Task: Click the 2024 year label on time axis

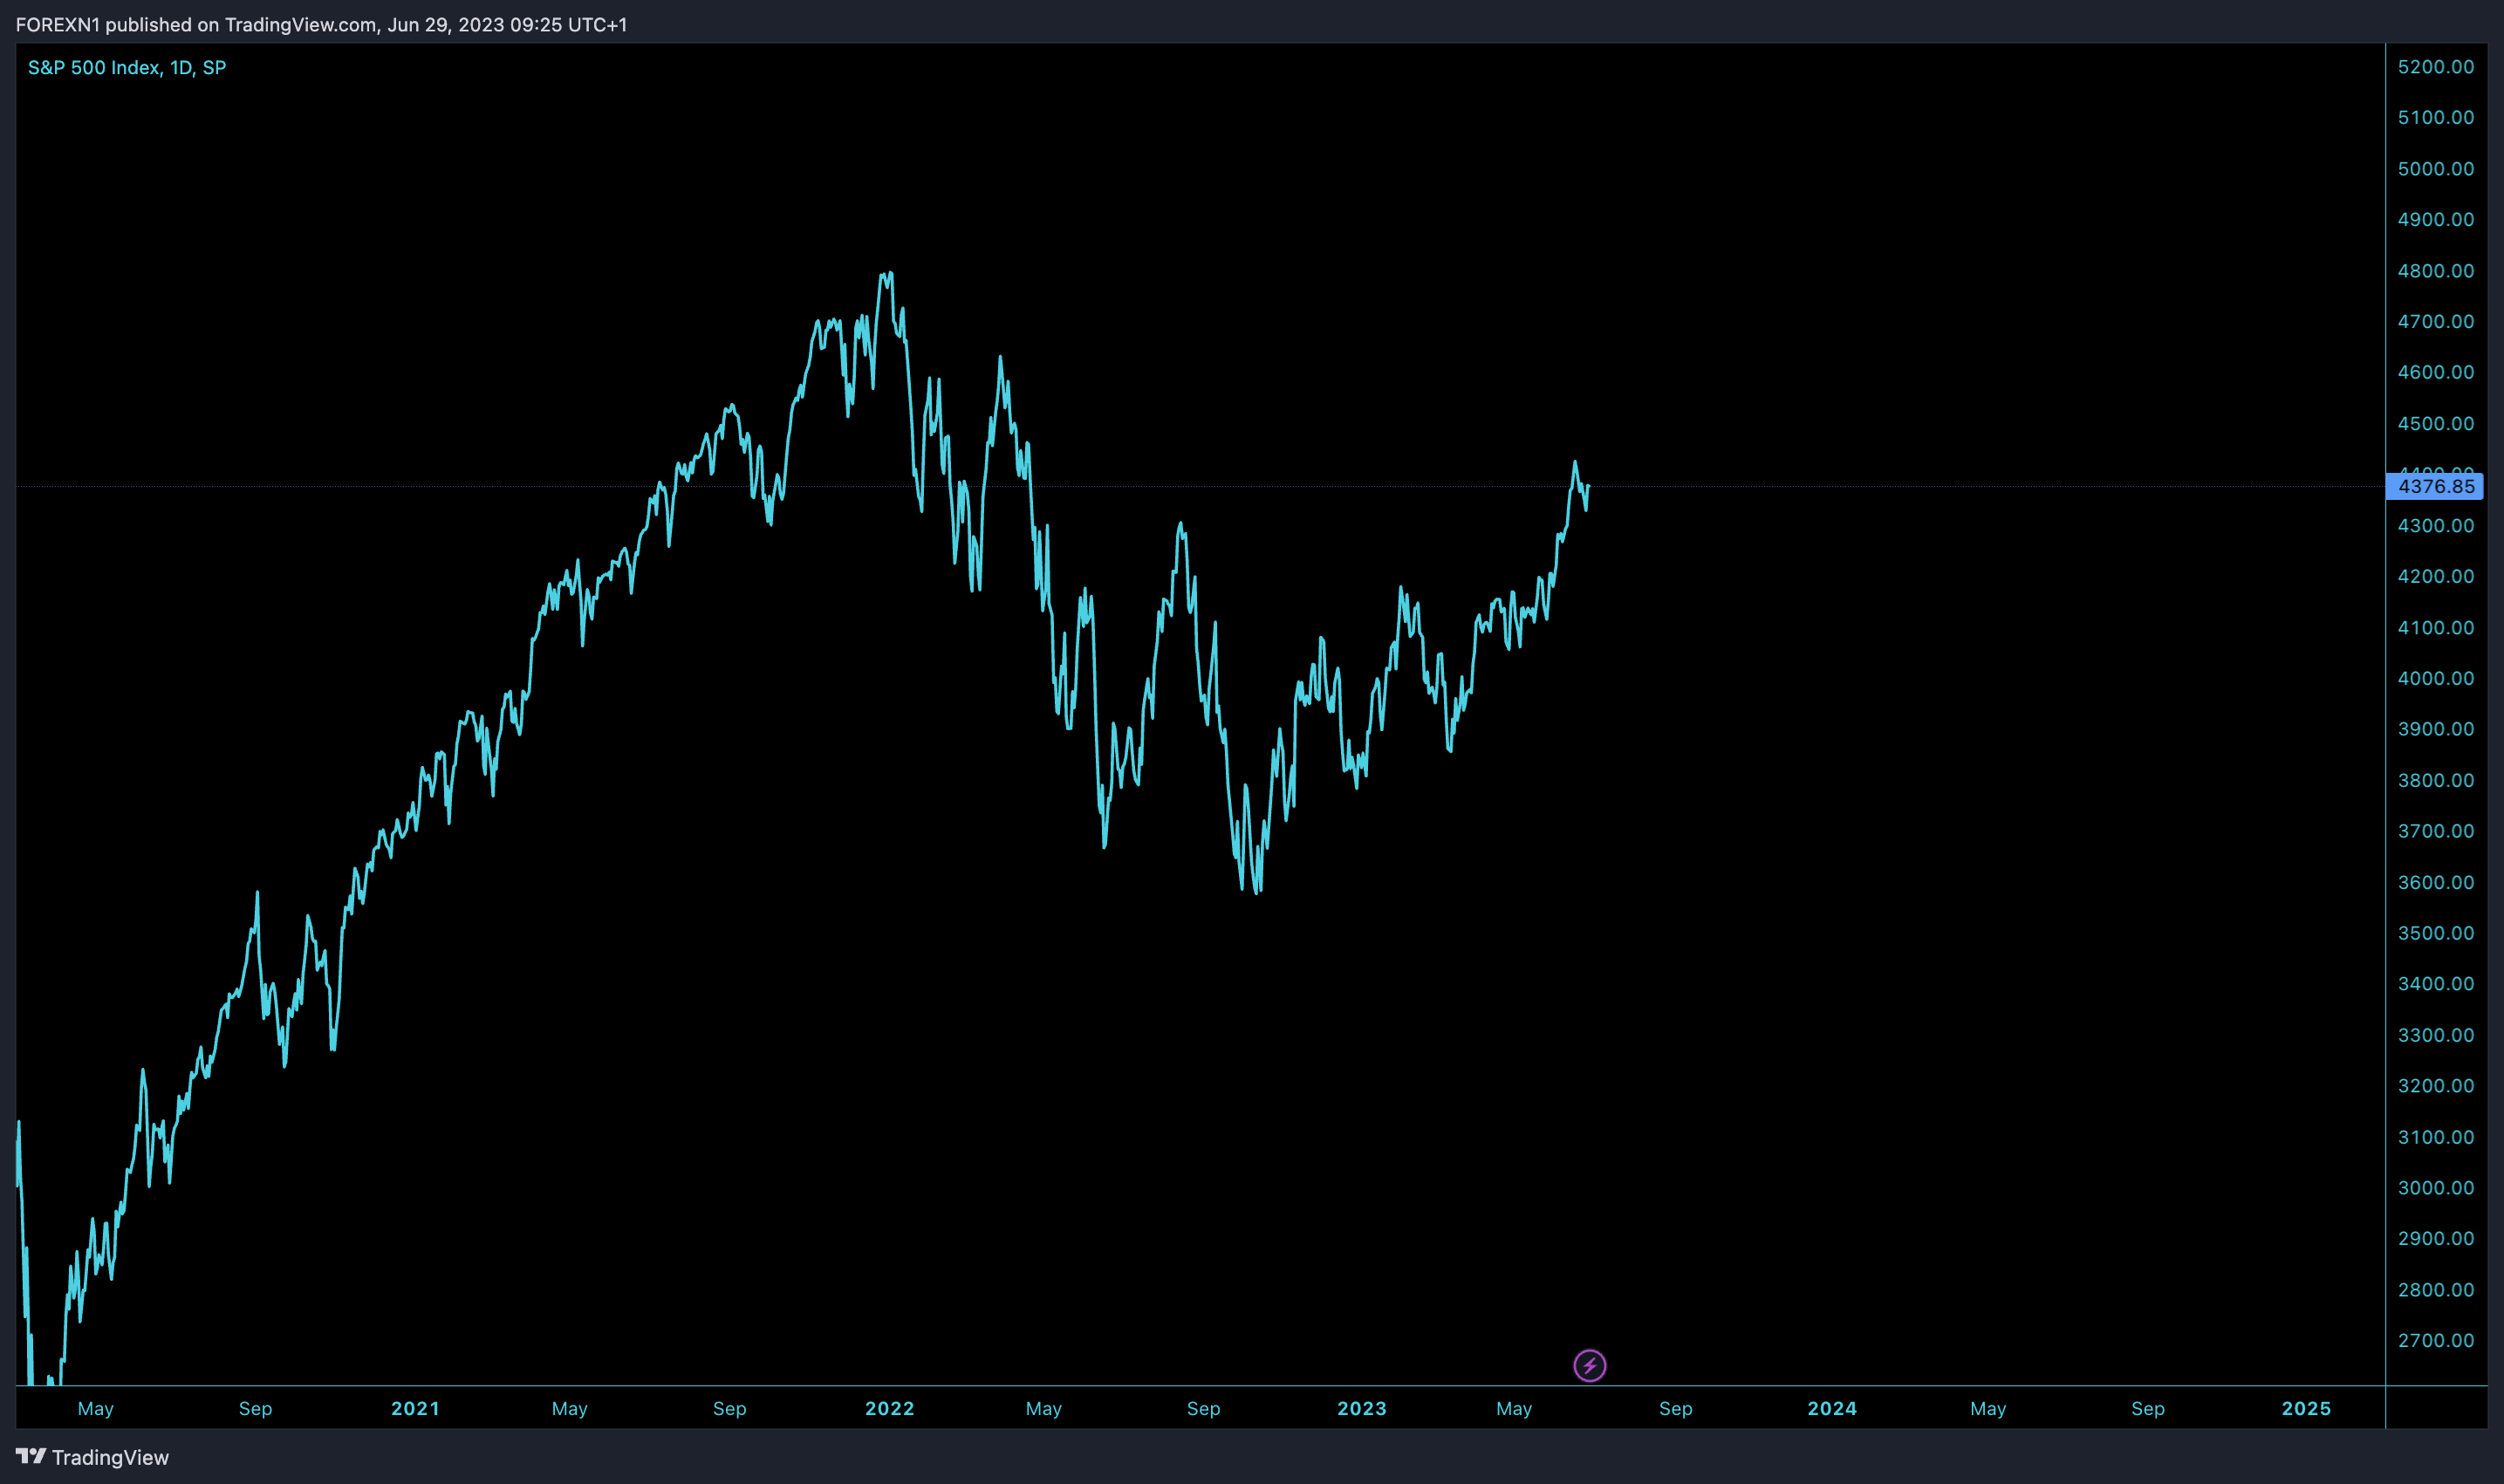Action: 1832,1408
